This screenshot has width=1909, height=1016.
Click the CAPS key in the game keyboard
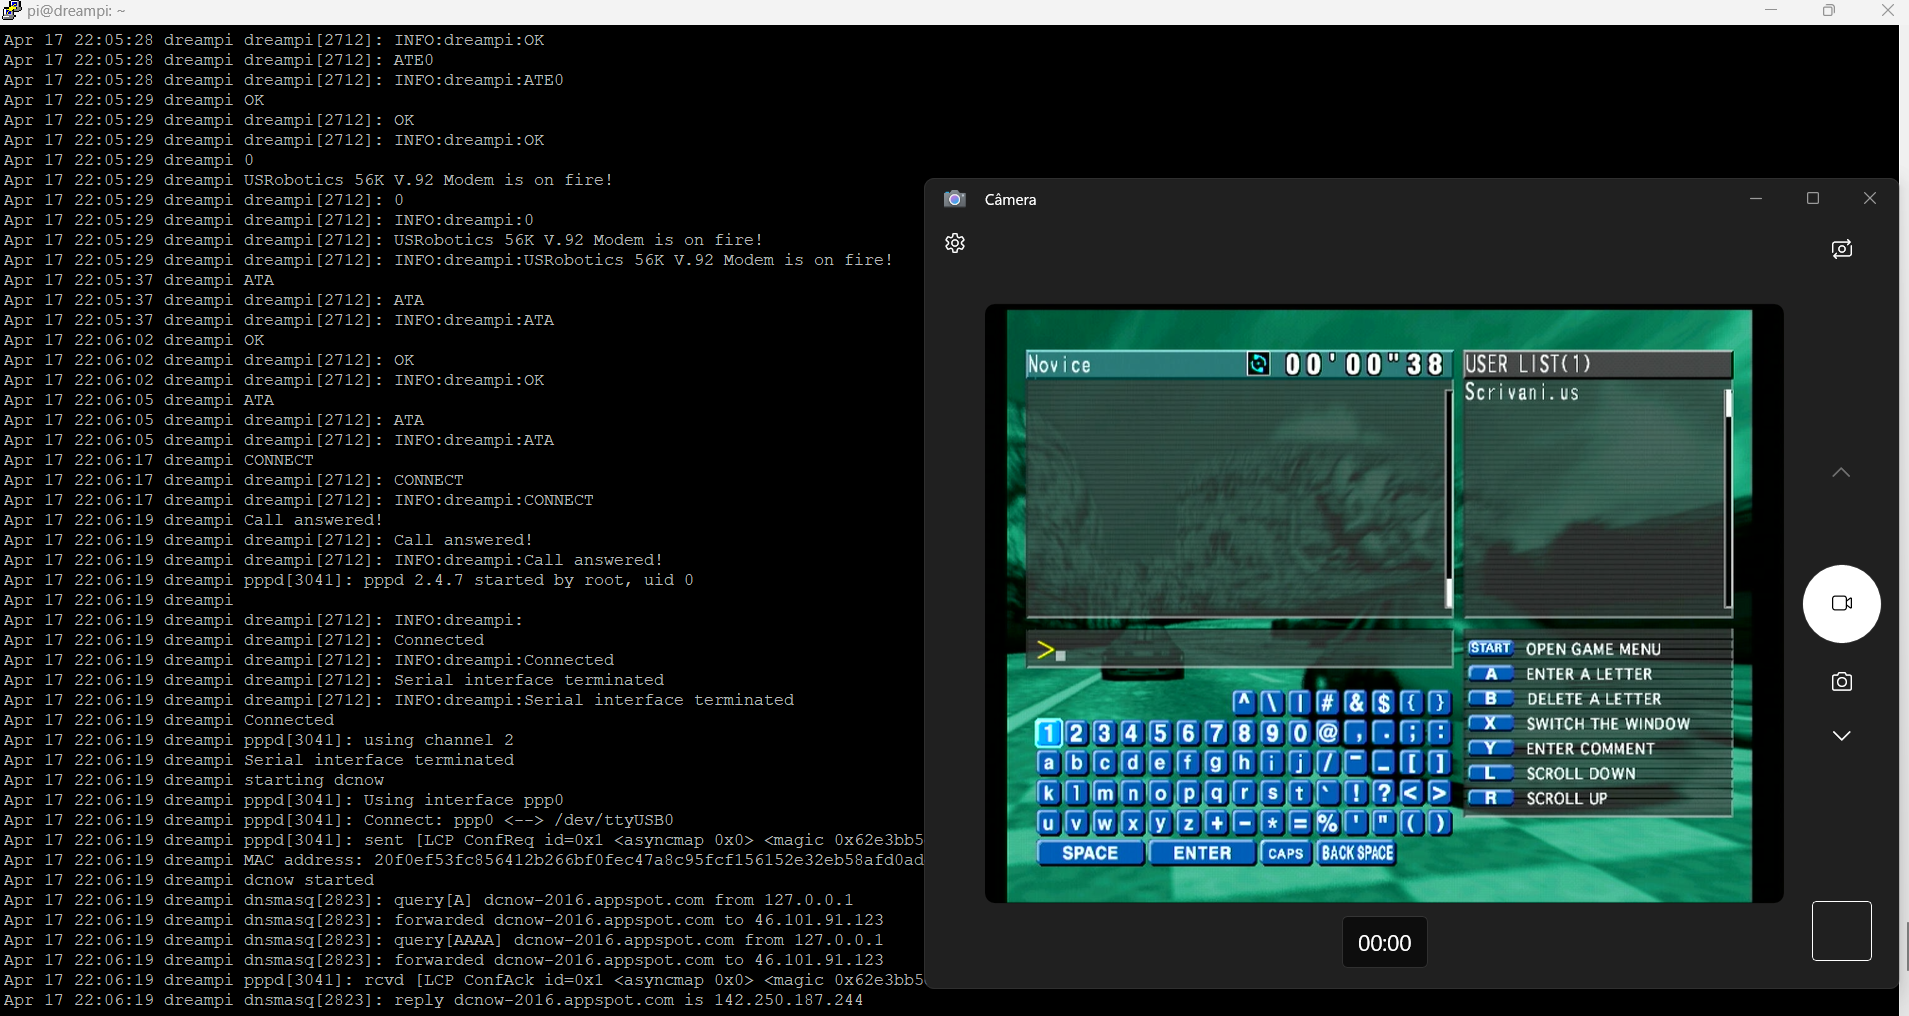1285,853
